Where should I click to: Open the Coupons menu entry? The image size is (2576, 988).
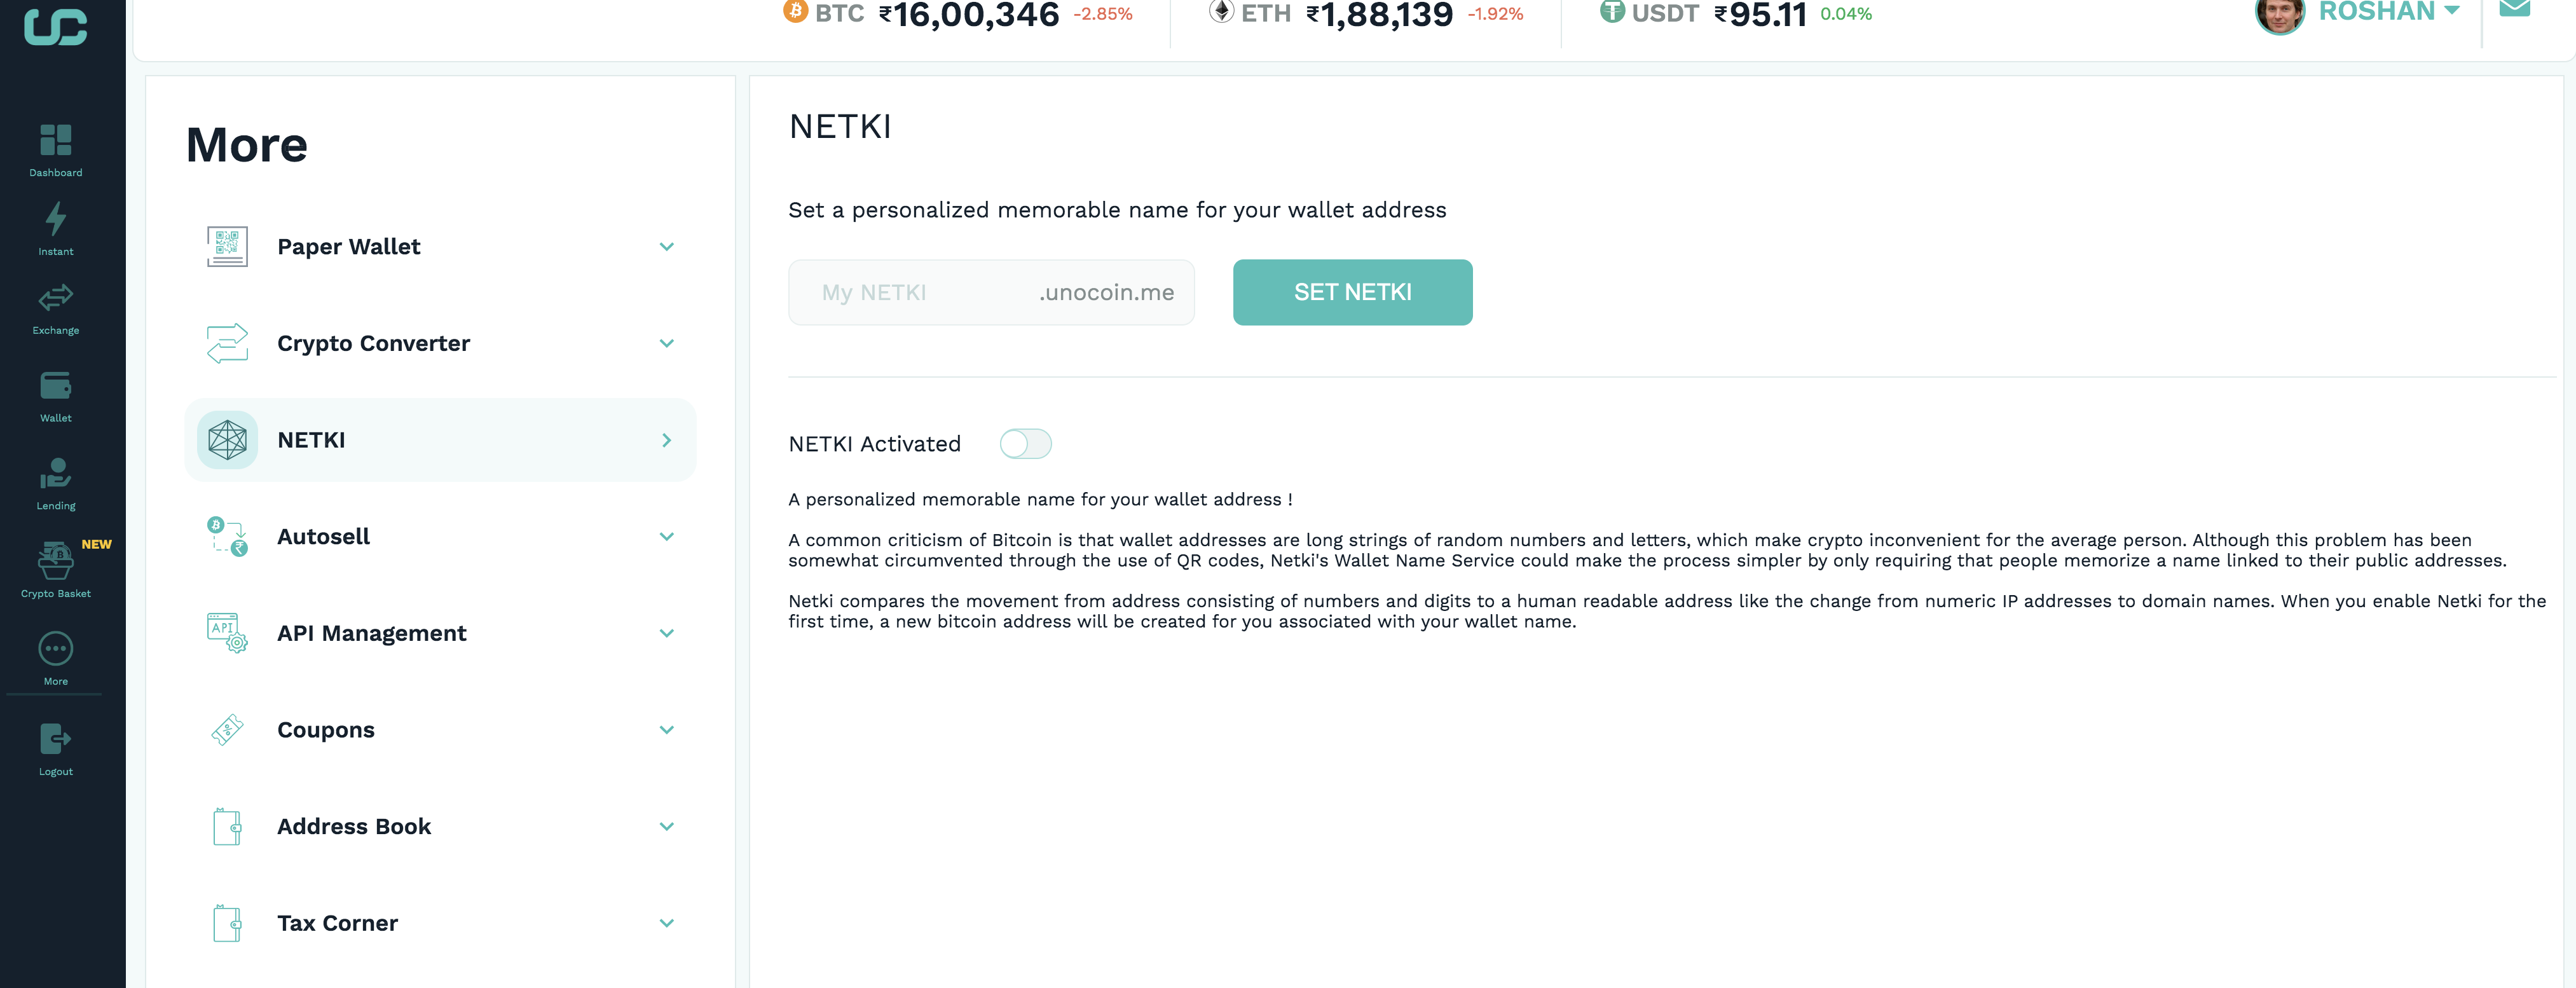click(x=440, y=730)
